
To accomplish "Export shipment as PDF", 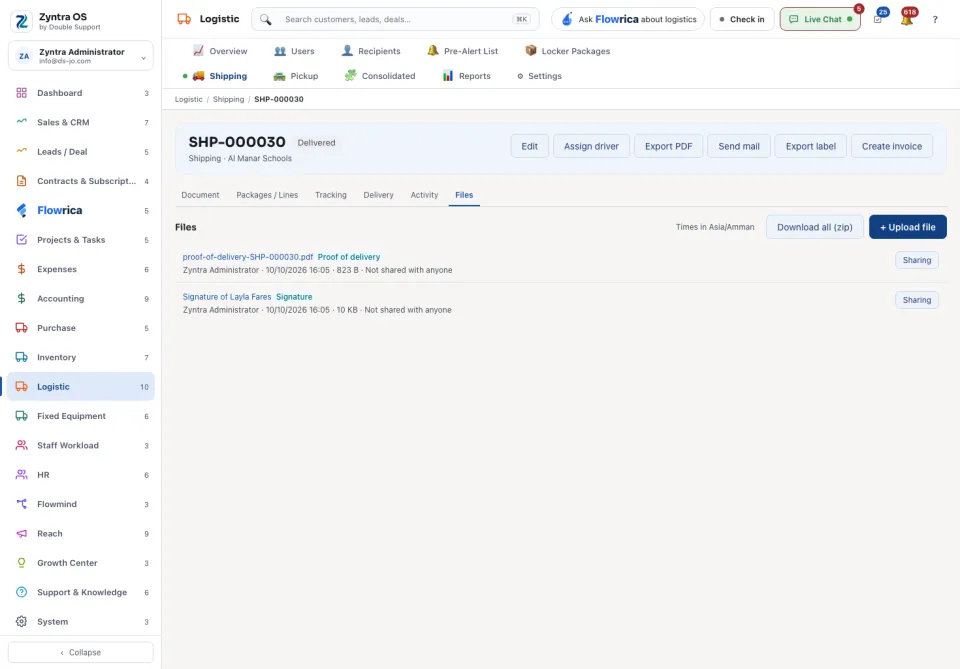I will point(669,146).
